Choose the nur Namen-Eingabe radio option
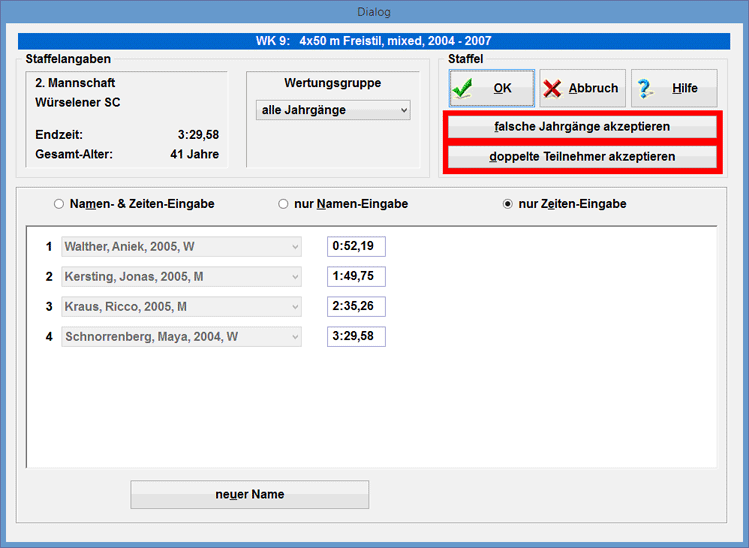Image resolution: width=749 pixels, height=548 pixels. coord(284,204)
